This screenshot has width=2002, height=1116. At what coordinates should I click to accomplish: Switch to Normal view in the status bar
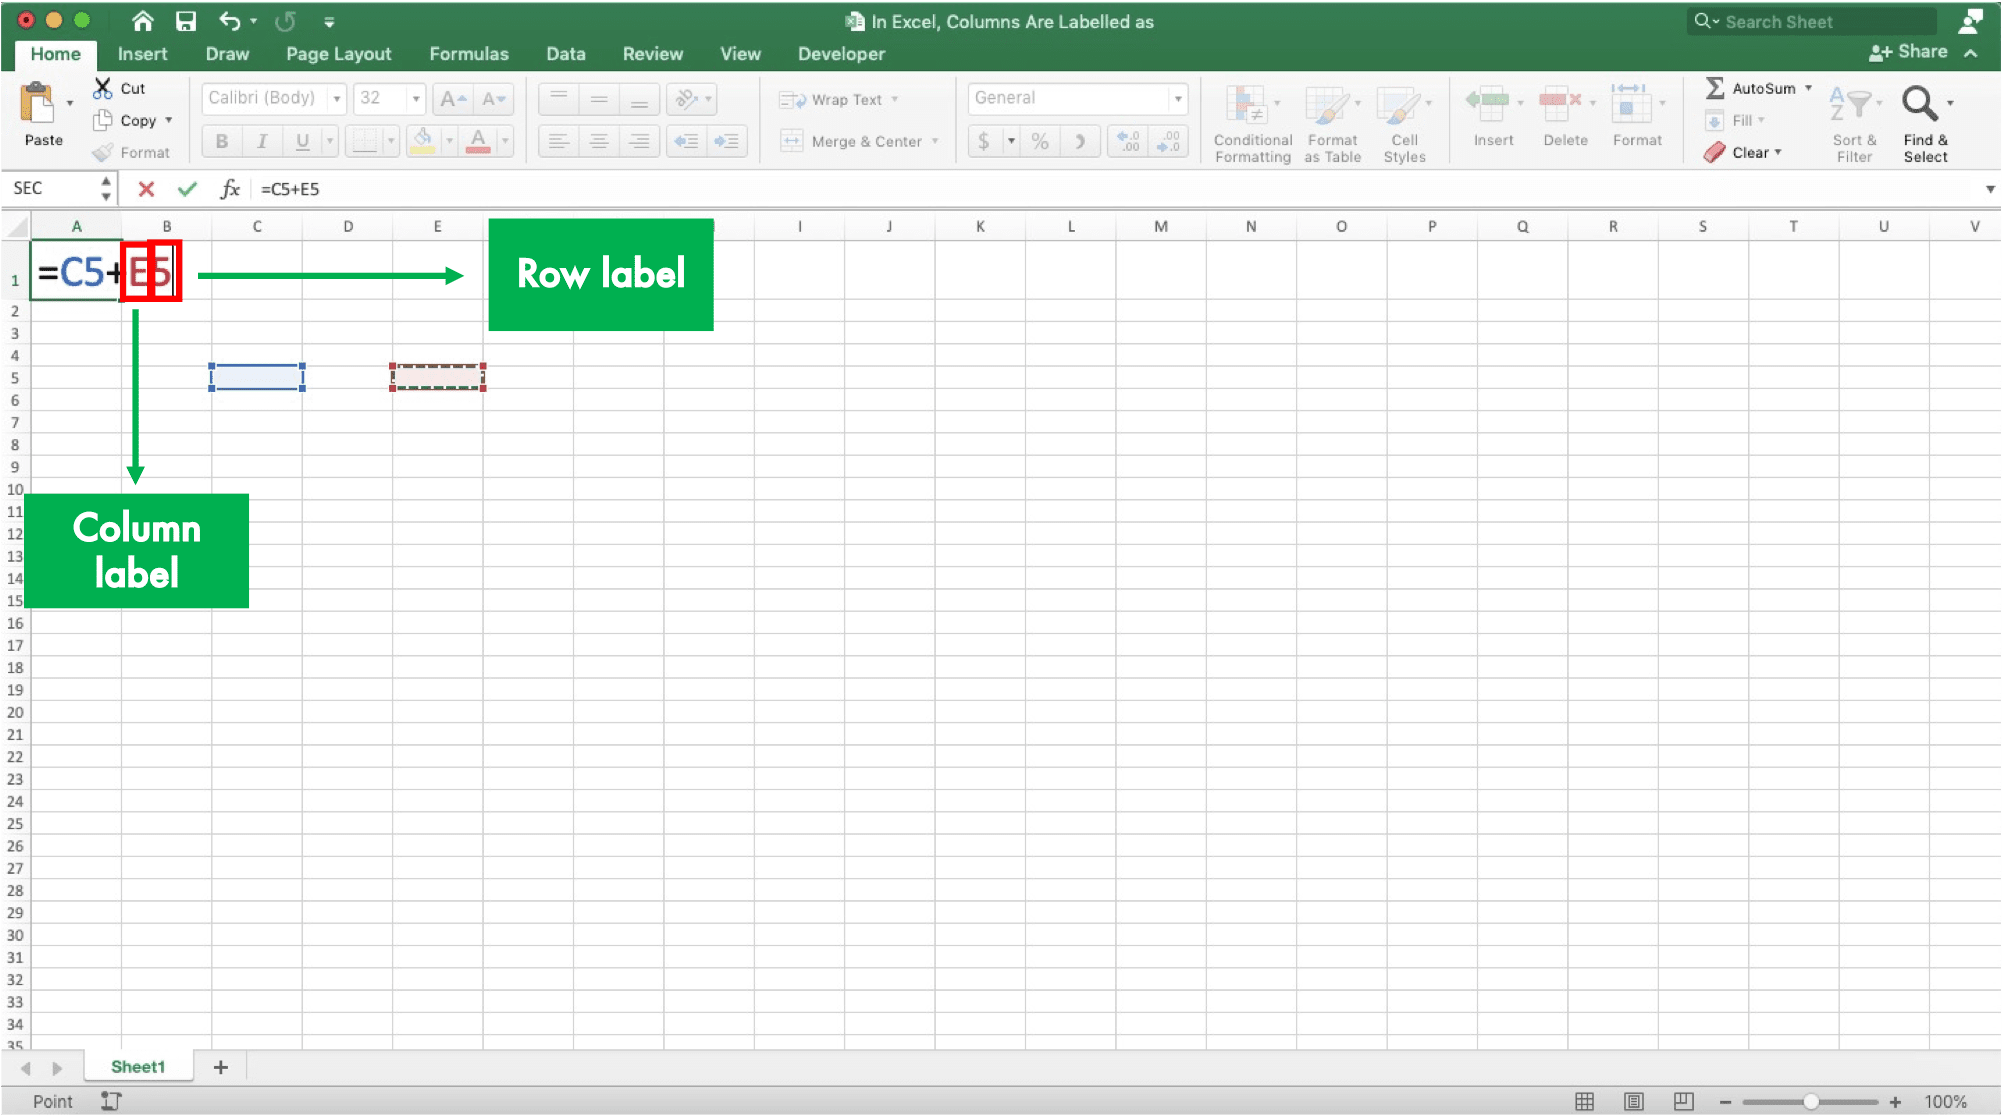(x=1585, y=1101)
